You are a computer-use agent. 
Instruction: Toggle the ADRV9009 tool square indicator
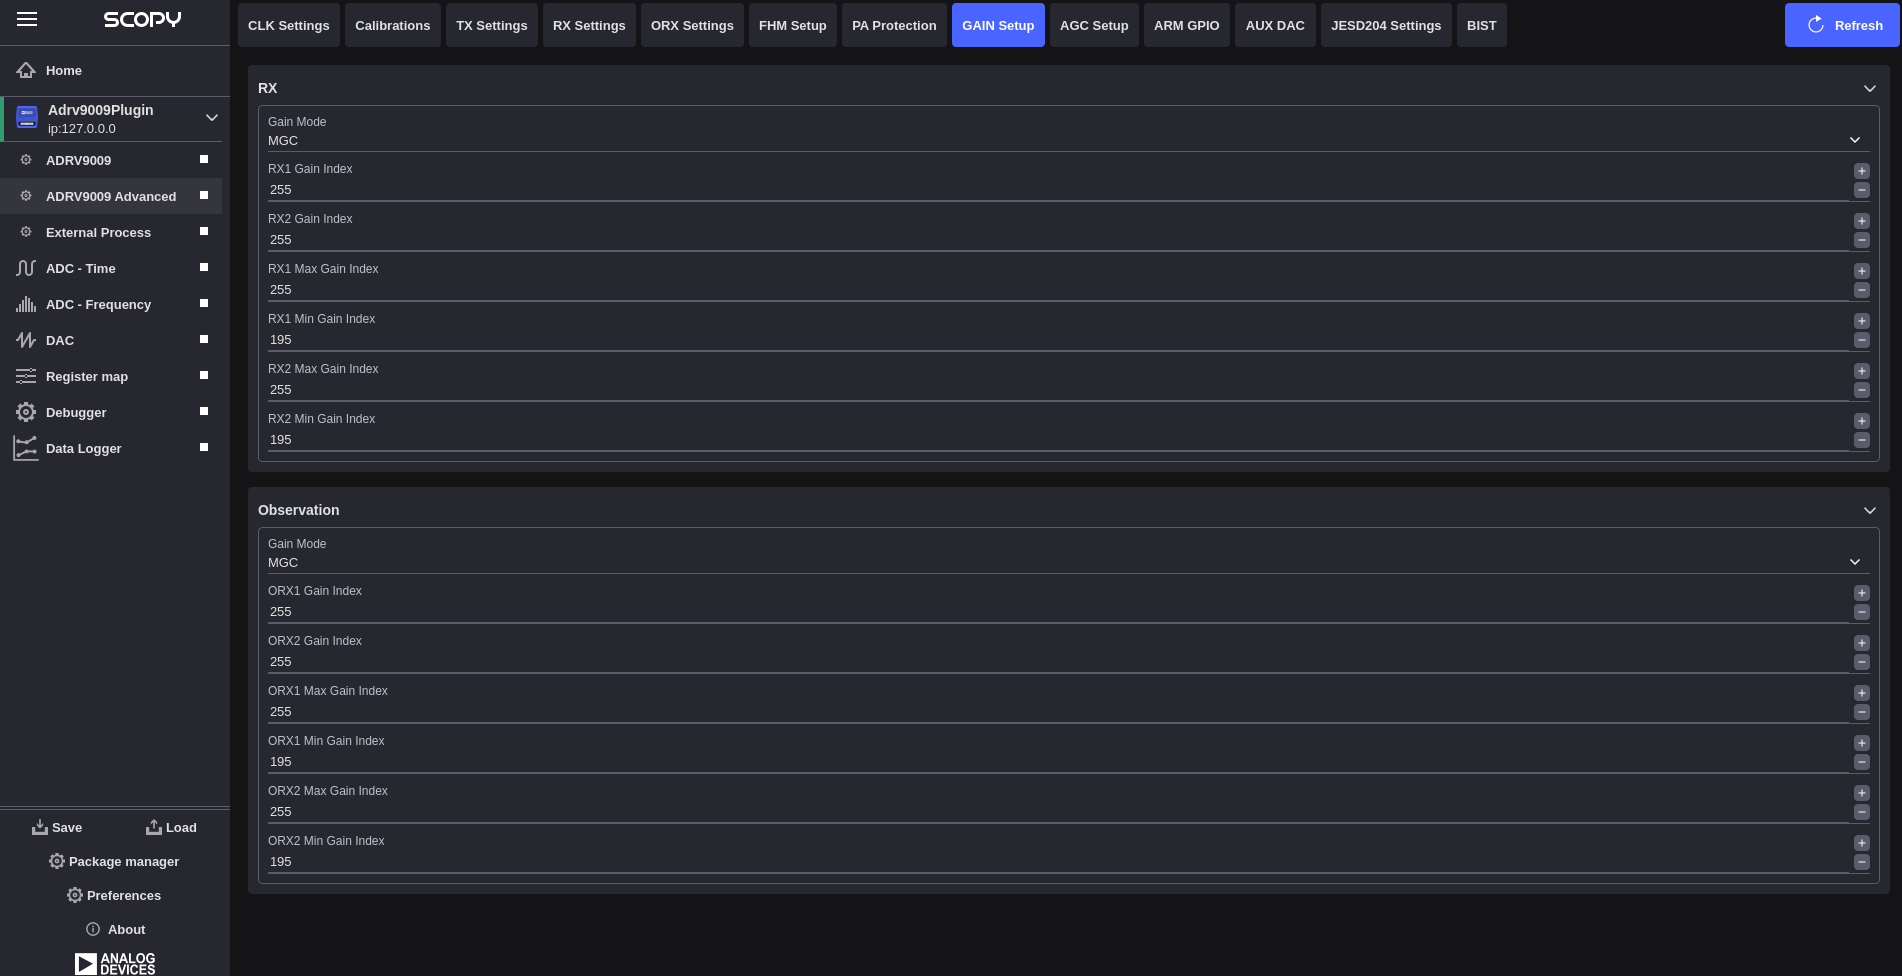click(x=204, y=159)
